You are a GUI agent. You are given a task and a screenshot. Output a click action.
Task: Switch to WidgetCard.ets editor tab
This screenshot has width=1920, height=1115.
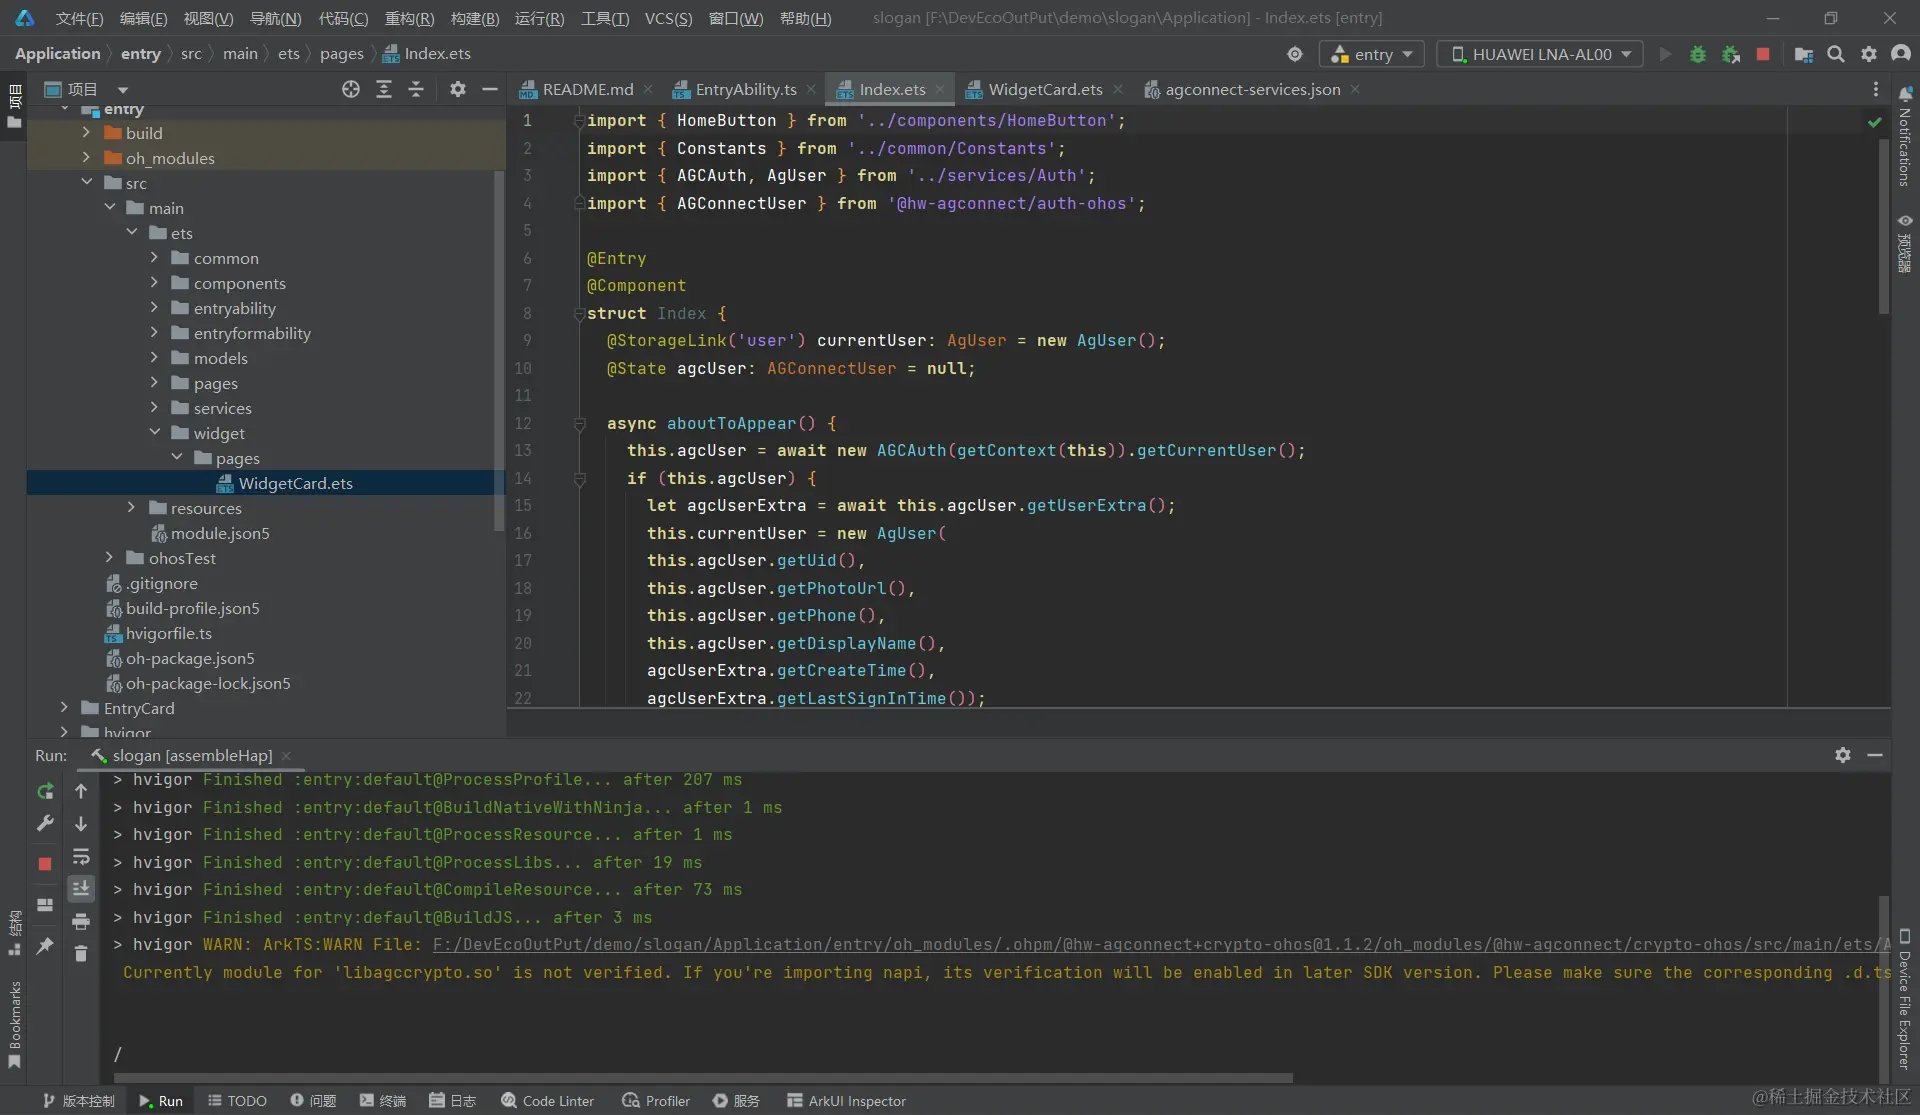1044,89
